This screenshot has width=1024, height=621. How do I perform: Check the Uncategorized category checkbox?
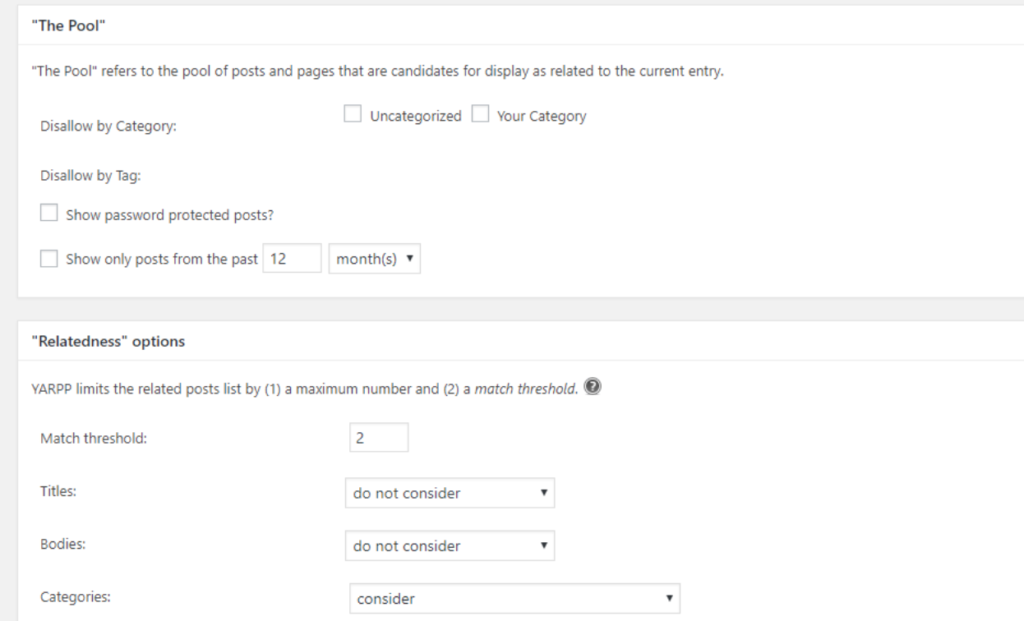[x=352, y=115]
